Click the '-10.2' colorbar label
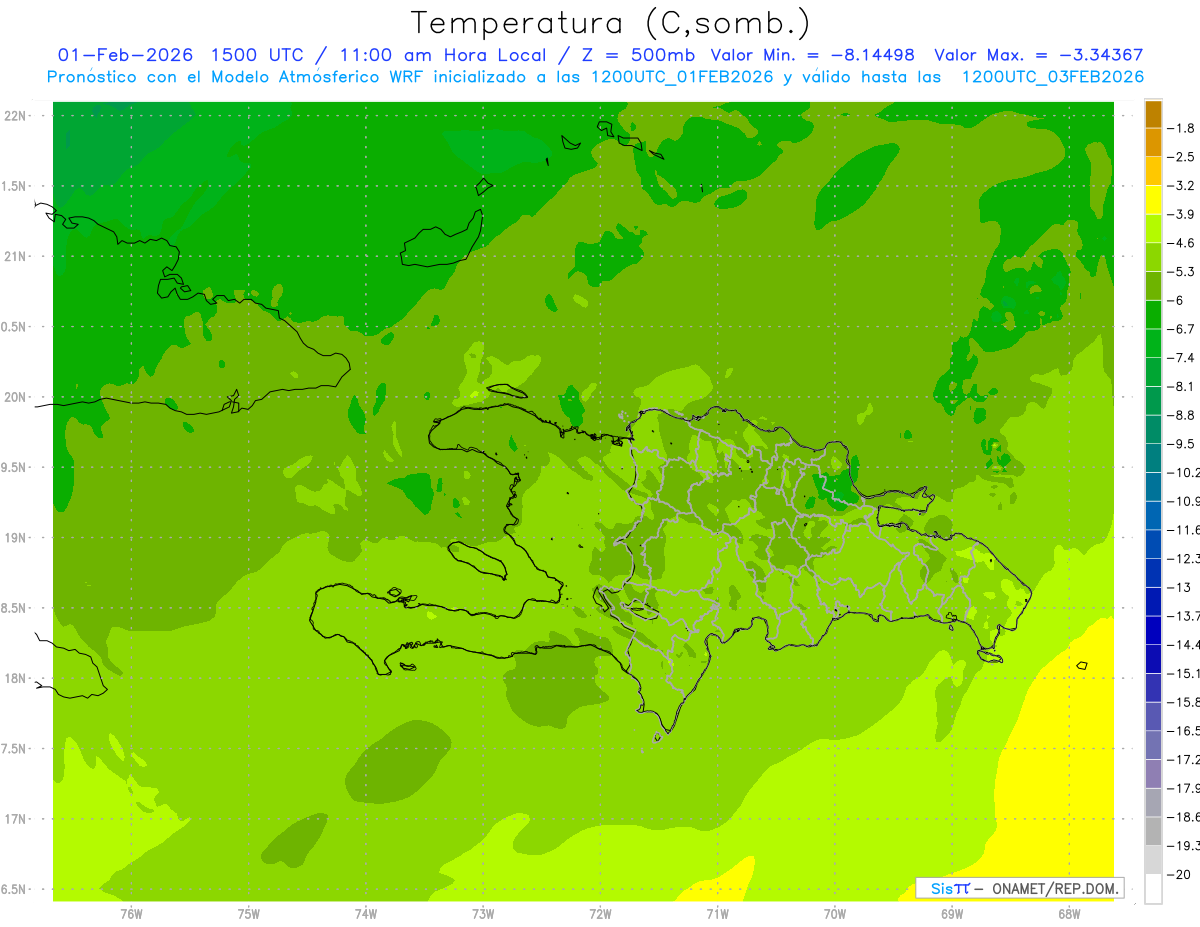Screen dimensions: 1200x927 point(1184,472)
